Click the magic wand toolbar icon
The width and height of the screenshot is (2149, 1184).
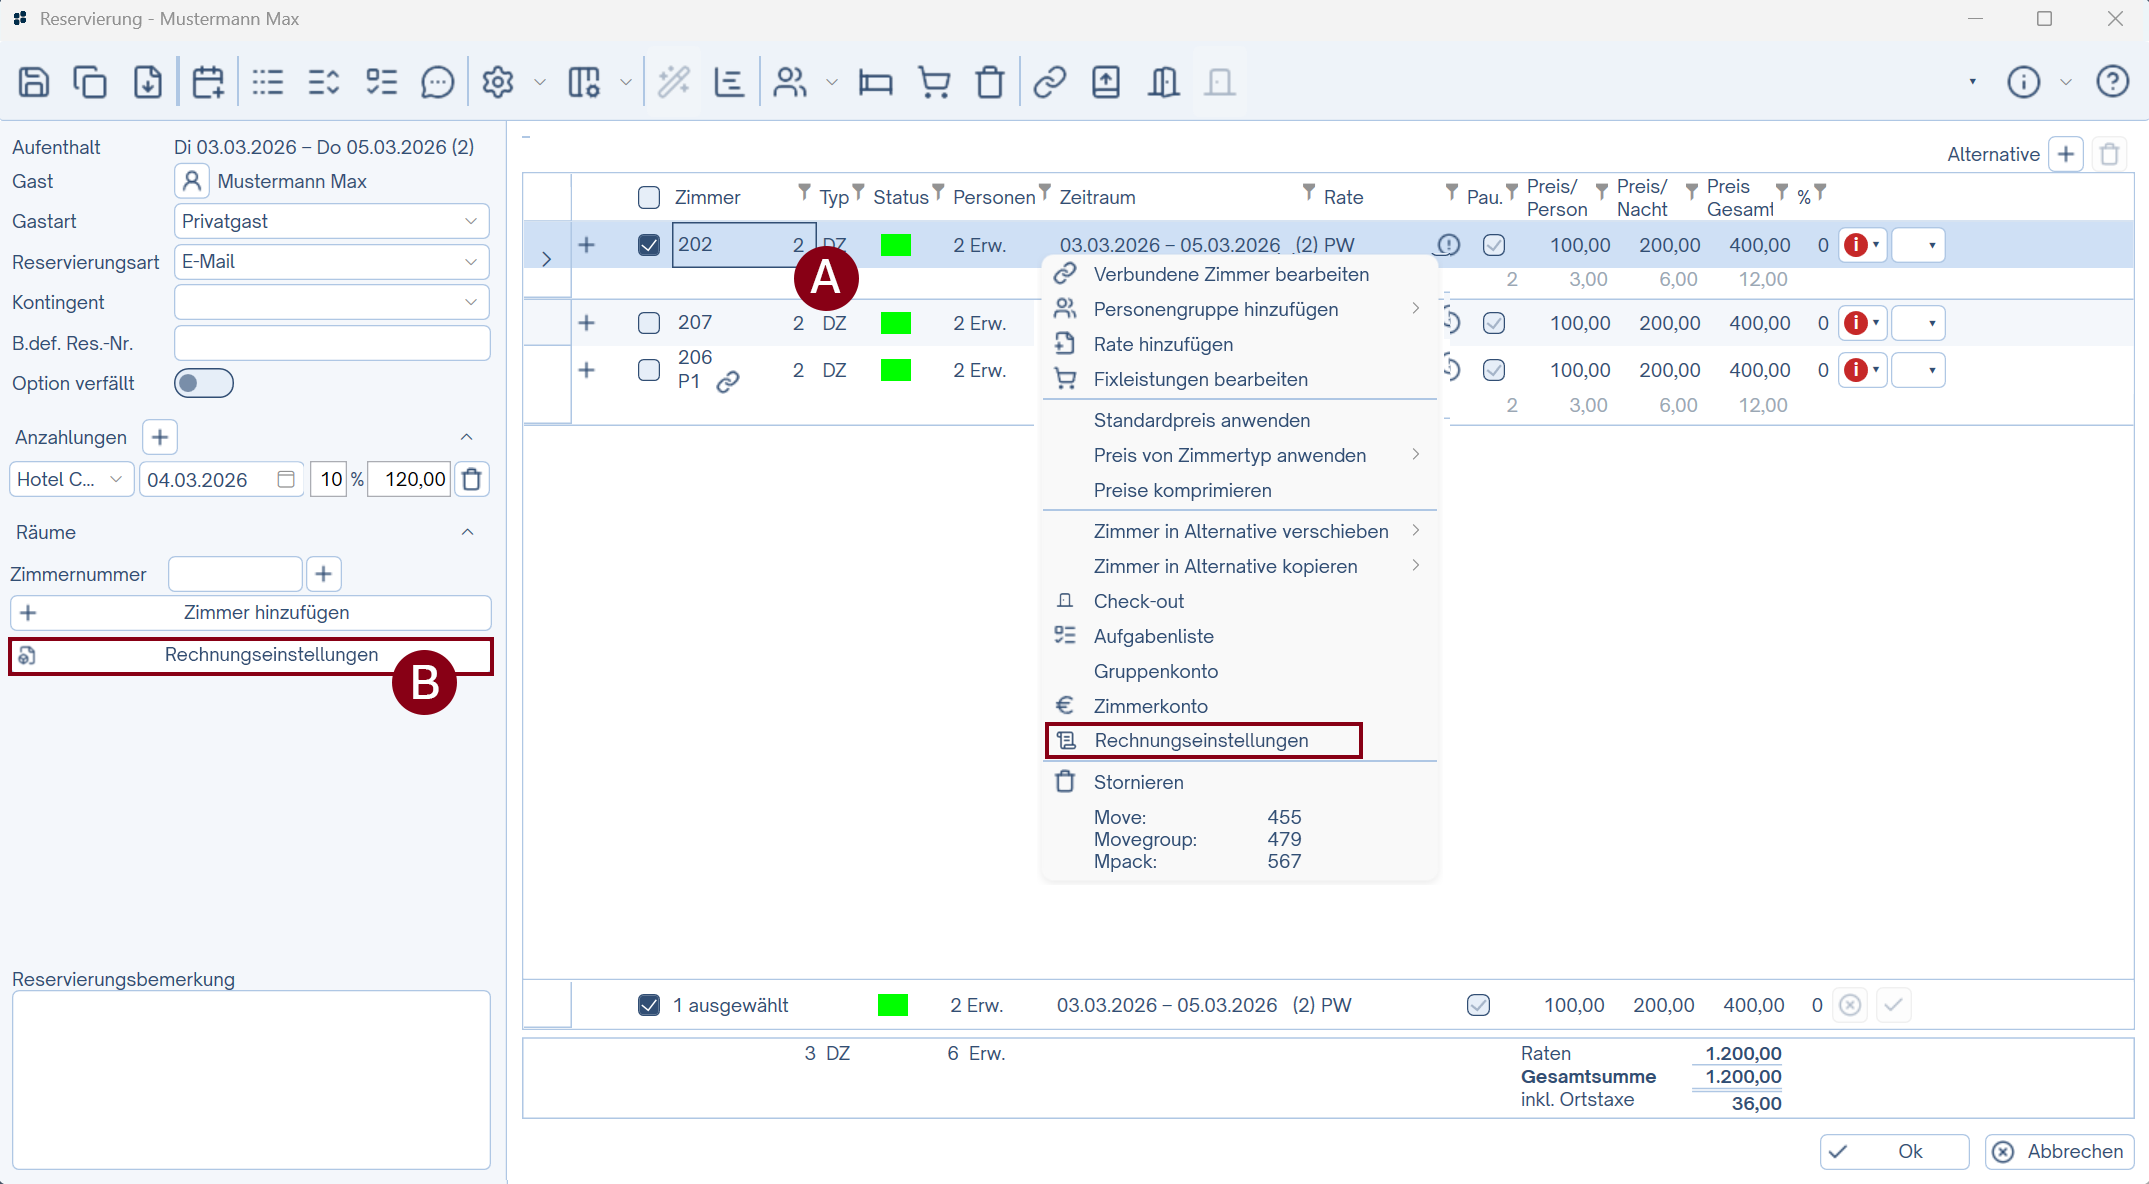(x=673, y=82)
